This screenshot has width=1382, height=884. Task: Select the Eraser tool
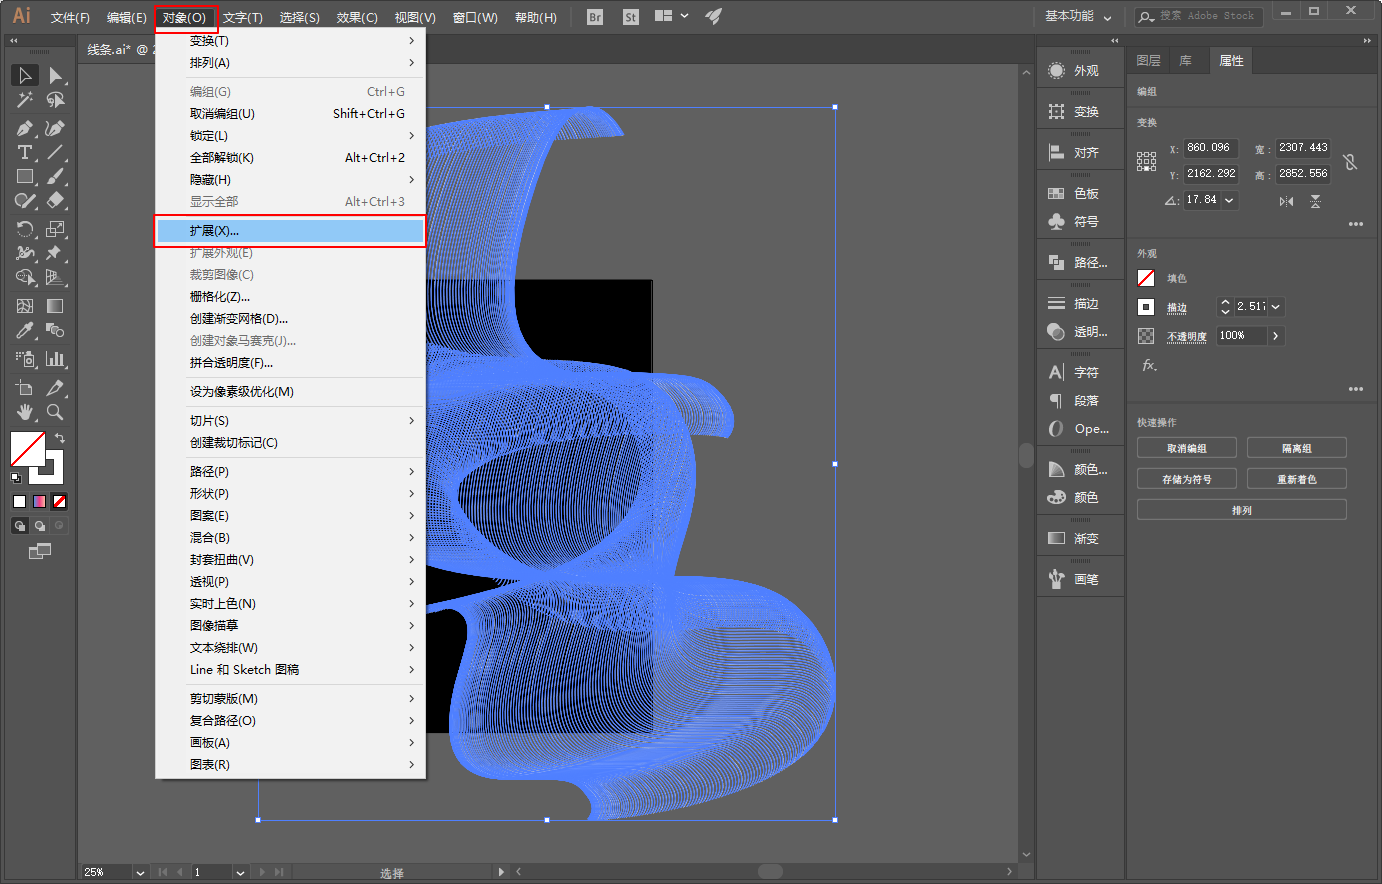[56, 200]
